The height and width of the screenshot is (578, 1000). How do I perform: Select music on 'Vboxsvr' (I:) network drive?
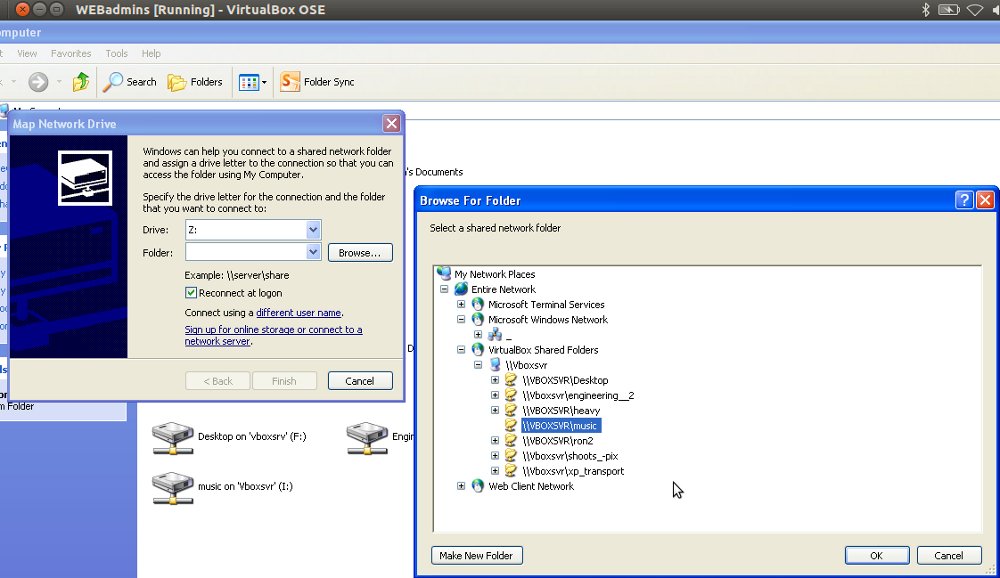pyautogui.click(x=223, y=487)
